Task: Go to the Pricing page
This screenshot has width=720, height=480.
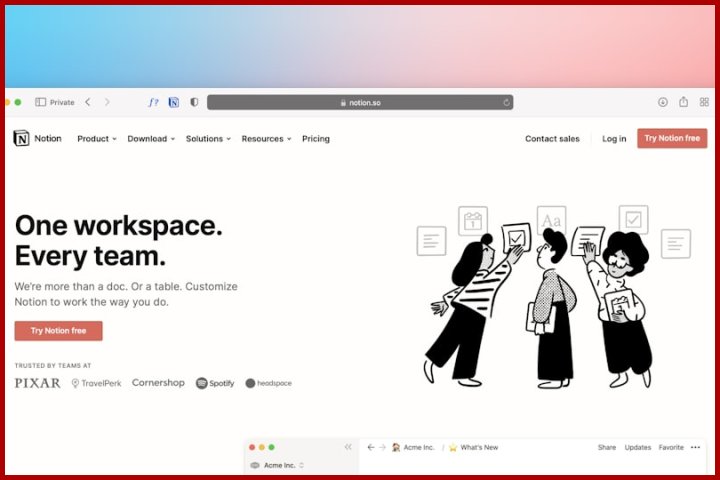Action: 316,139
